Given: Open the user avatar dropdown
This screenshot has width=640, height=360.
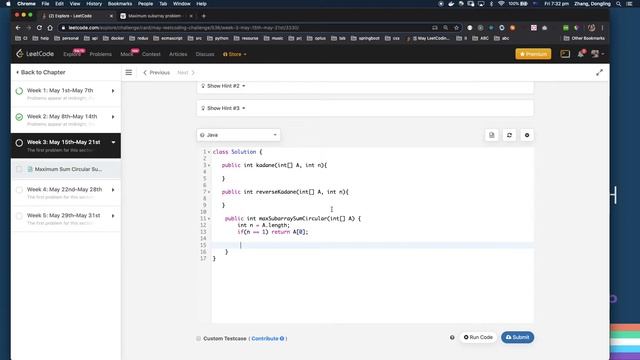Looking at the screenshot, I should point(597,54).
